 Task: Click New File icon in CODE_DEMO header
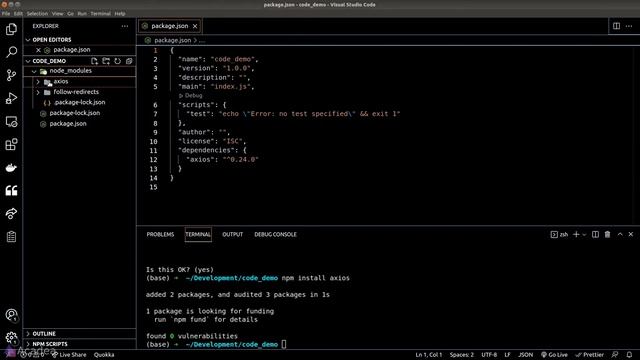pos(95,61)
